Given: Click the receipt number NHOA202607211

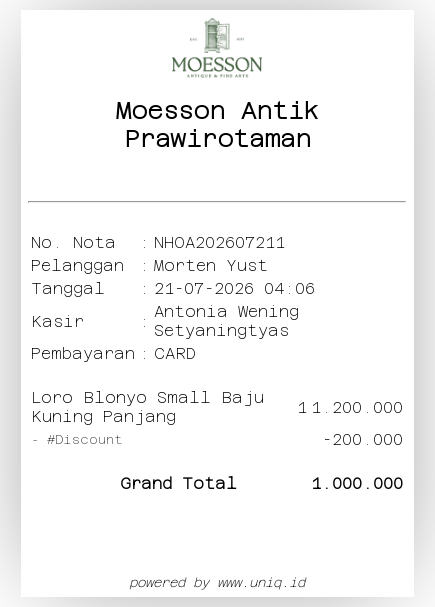Looking at the screenshot, I should 219,243.
